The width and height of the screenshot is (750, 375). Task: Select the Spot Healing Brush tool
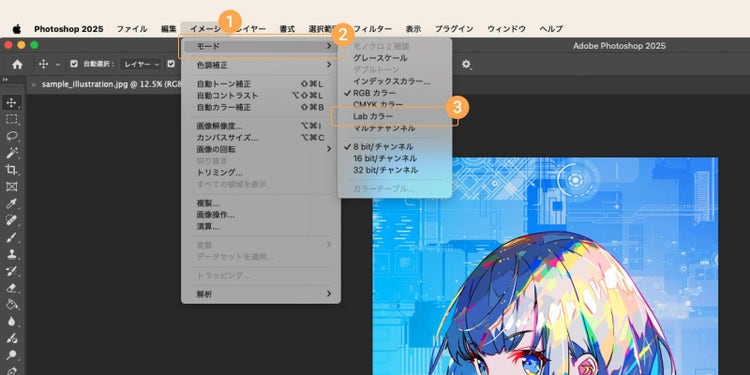click(11, 221)
